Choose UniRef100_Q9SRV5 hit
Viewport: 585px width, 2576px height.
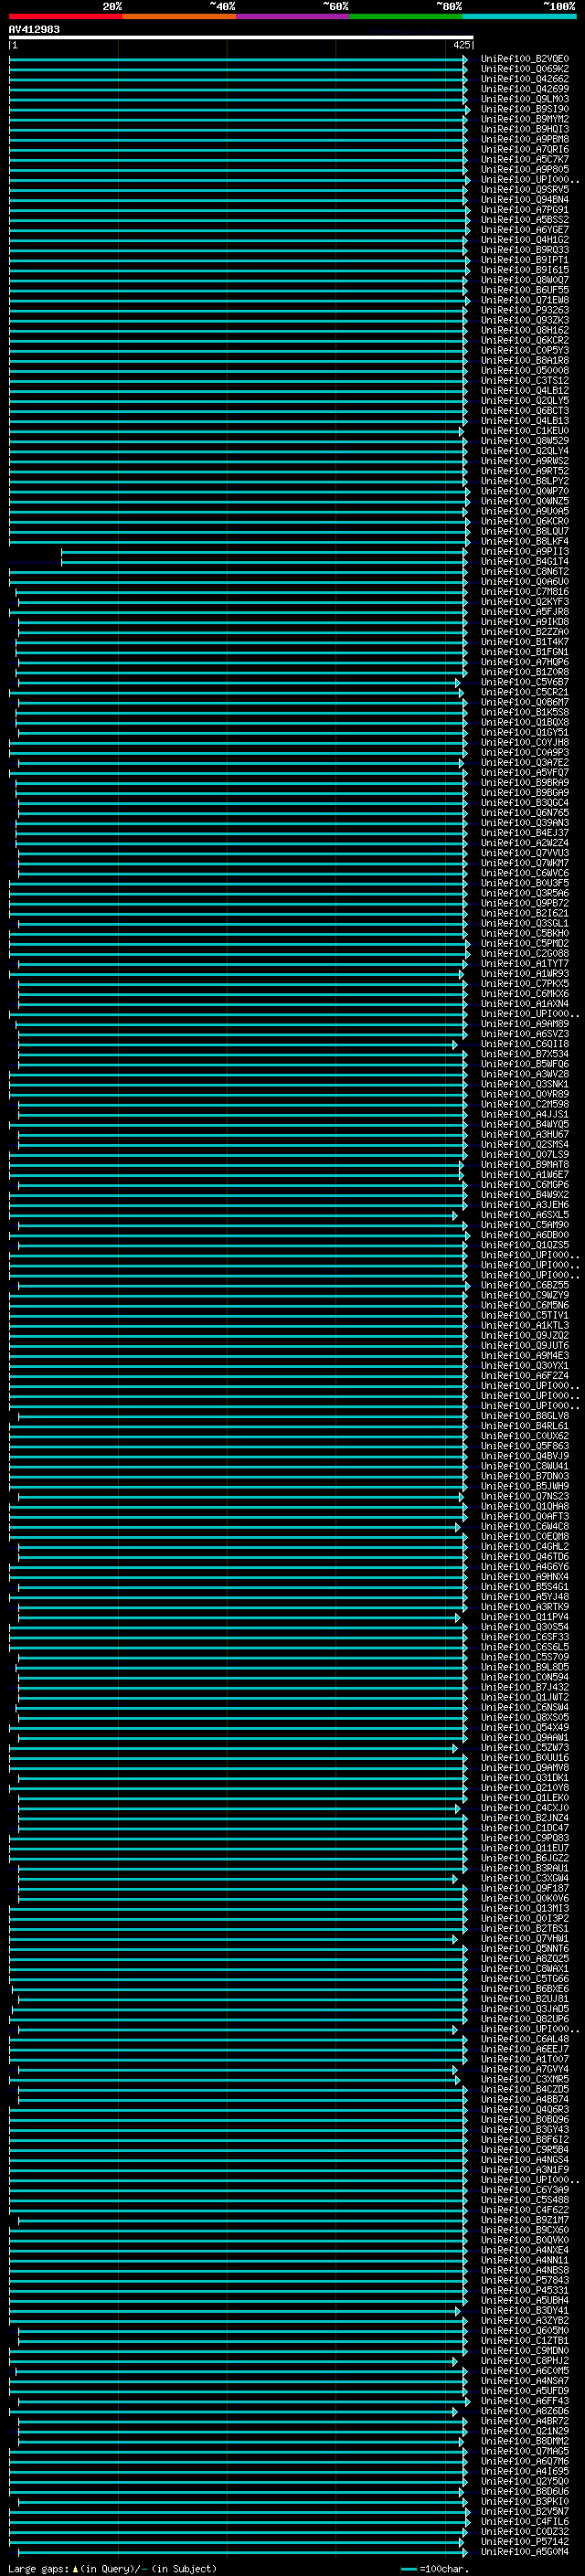(x=525, y=190)
